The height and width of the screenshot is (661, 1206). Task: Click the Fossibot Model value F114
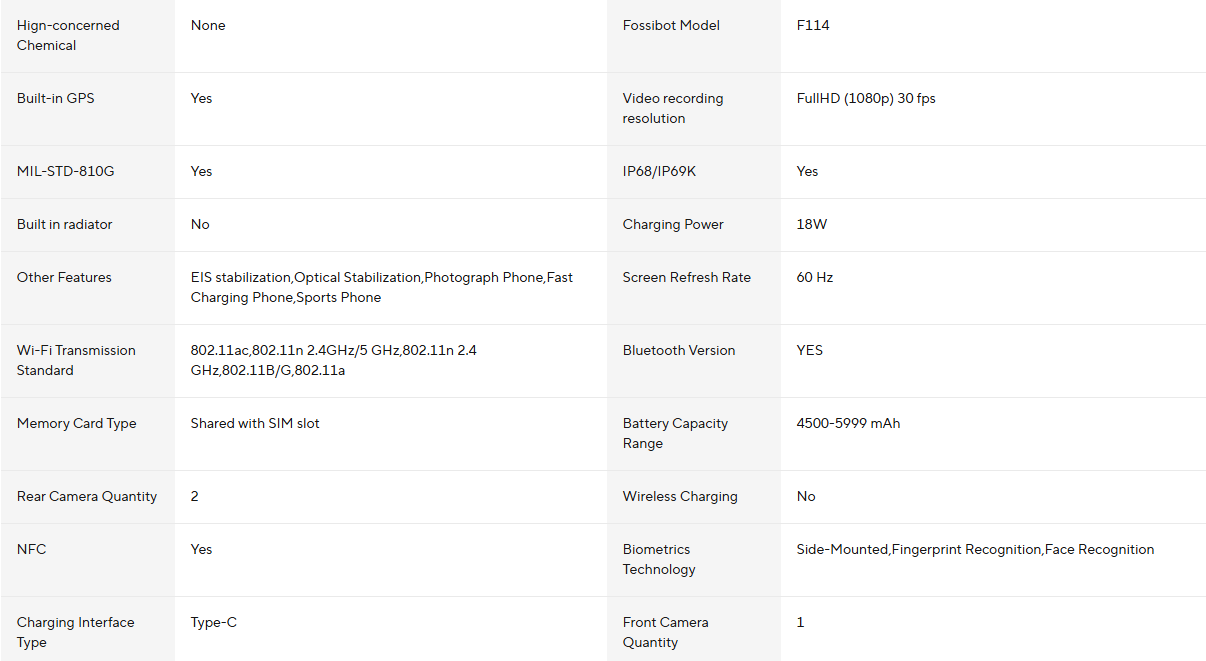[x=813, y=26]
